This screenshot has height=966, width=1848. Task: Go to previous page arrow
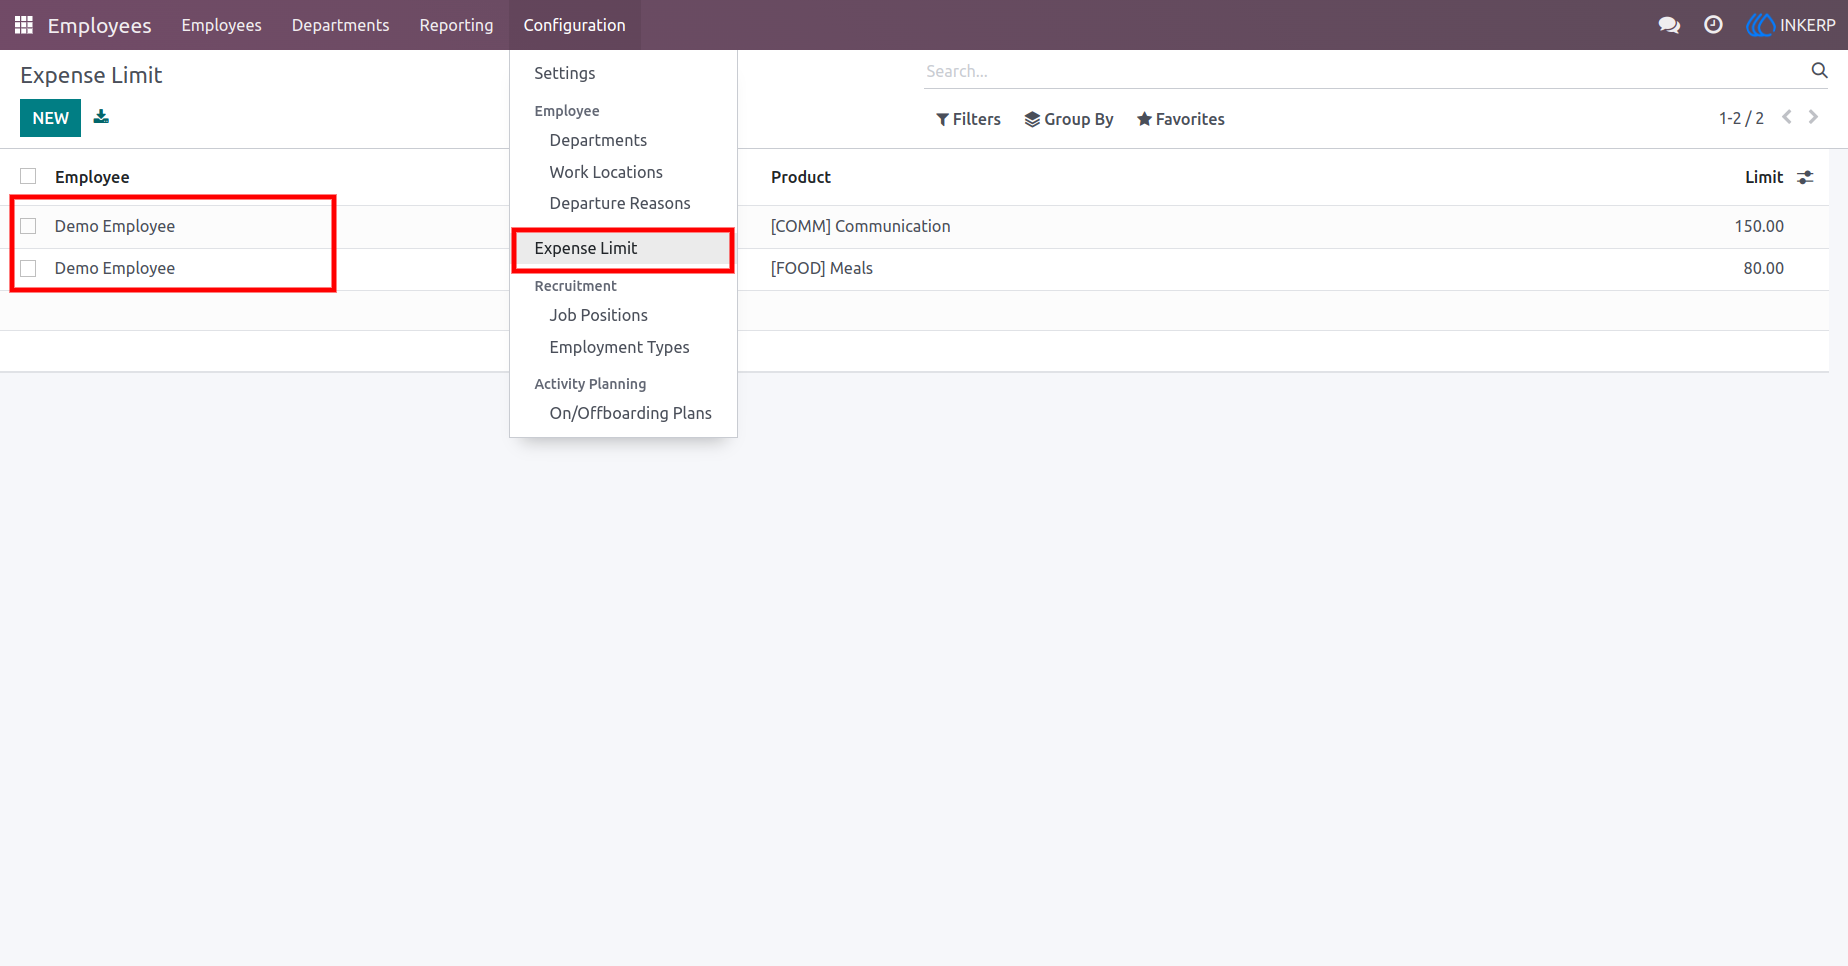point(1787,118)
